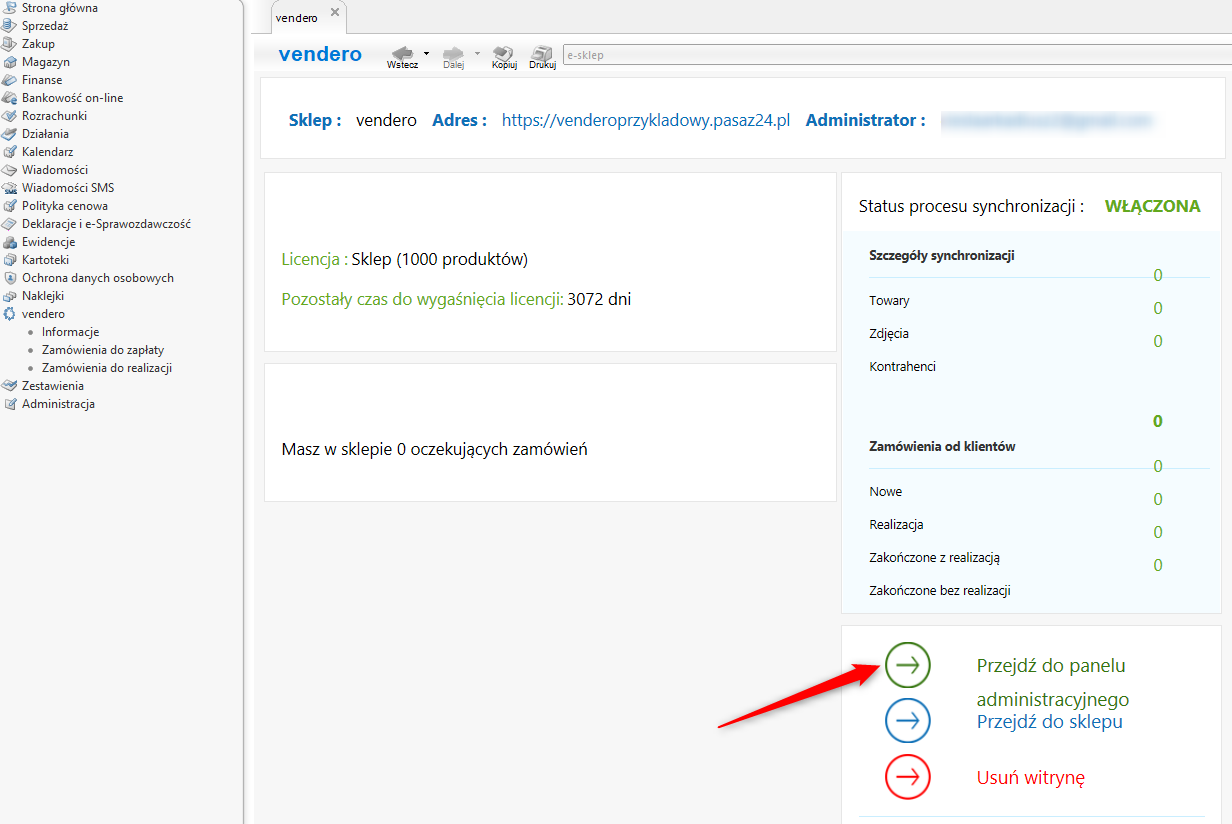Select the vendero tab
Viewport: 1232px width, 824px height.
[x=296, y=18]
